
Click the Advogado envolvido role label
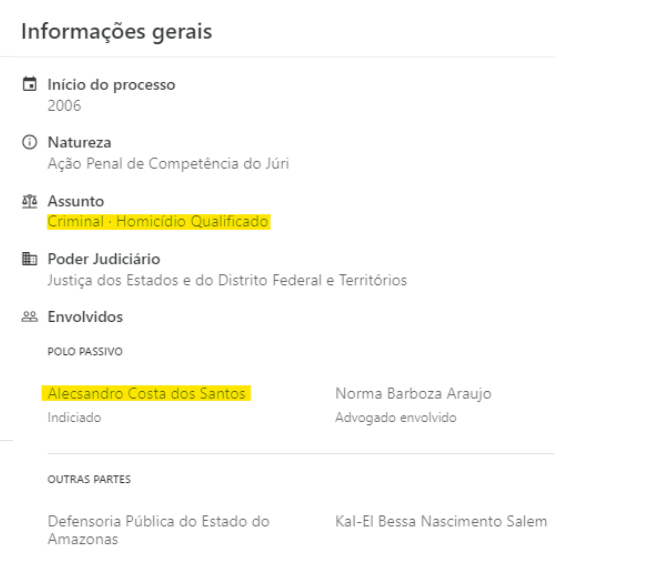[396, 417]
